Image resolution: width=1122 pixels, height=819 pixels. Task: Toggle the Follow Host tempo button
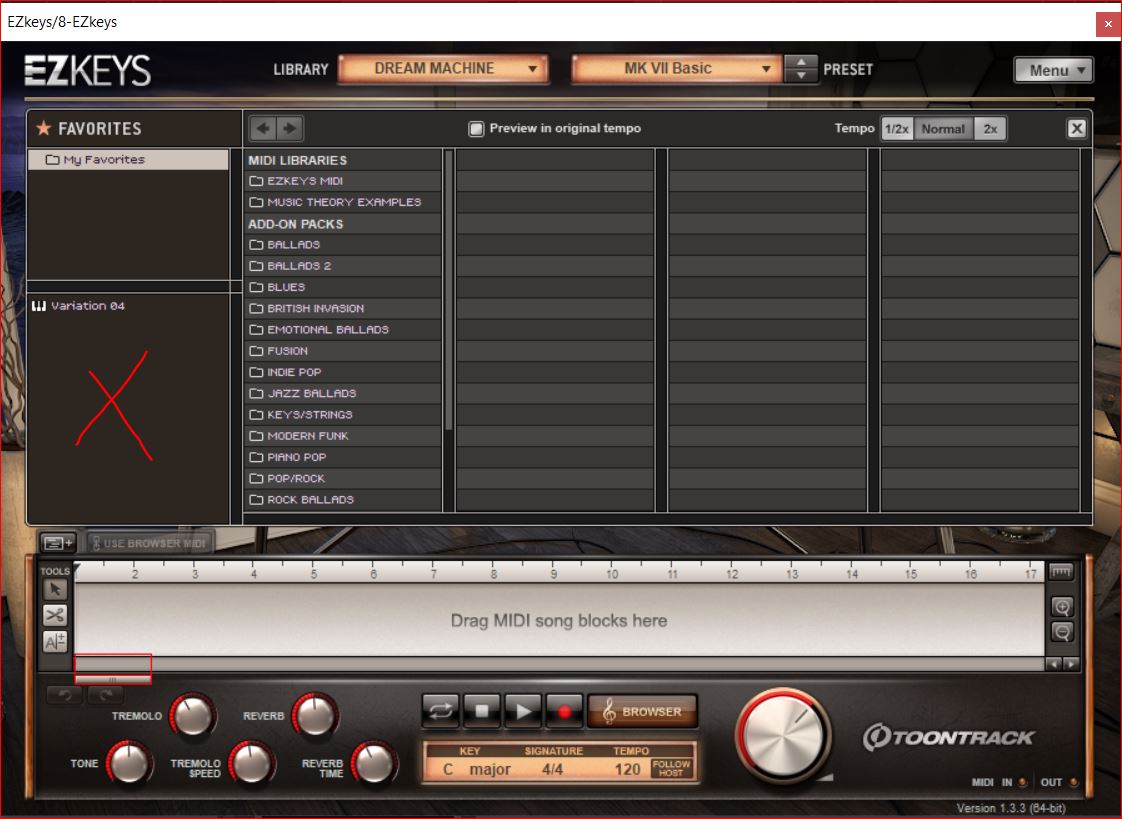click(x=671, y=768)
